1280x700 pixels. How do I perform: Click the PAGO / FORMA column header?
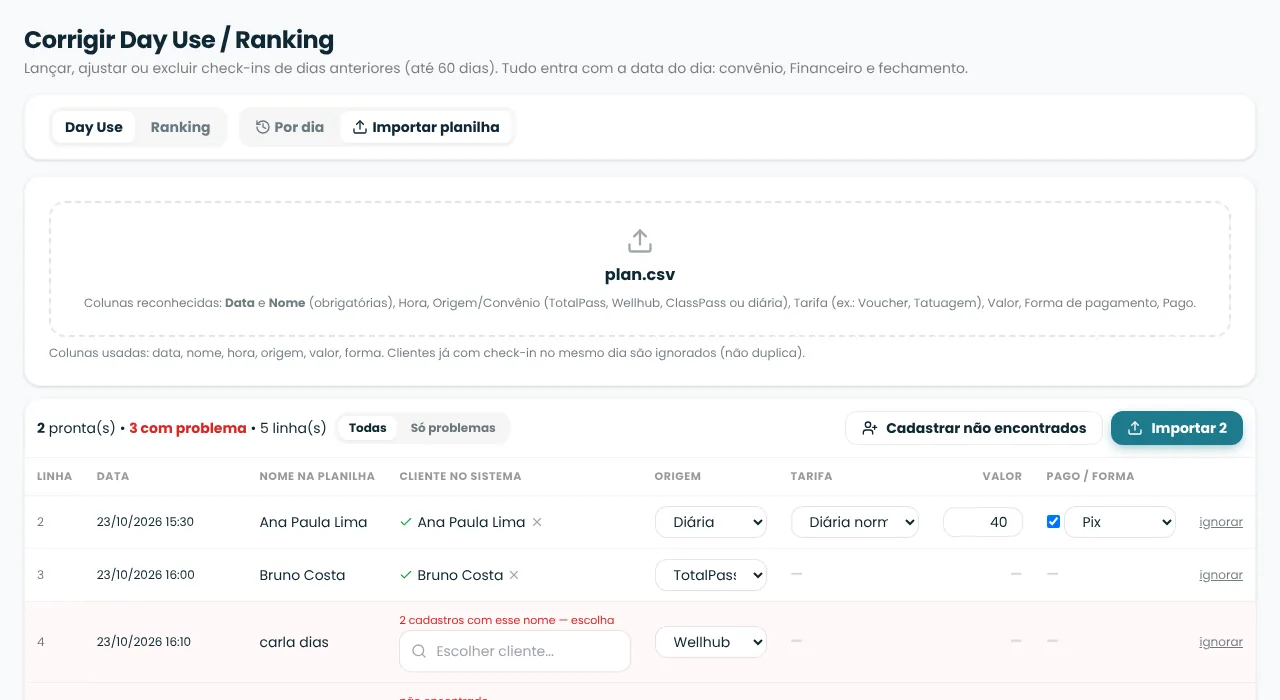tap(1090, 476)
